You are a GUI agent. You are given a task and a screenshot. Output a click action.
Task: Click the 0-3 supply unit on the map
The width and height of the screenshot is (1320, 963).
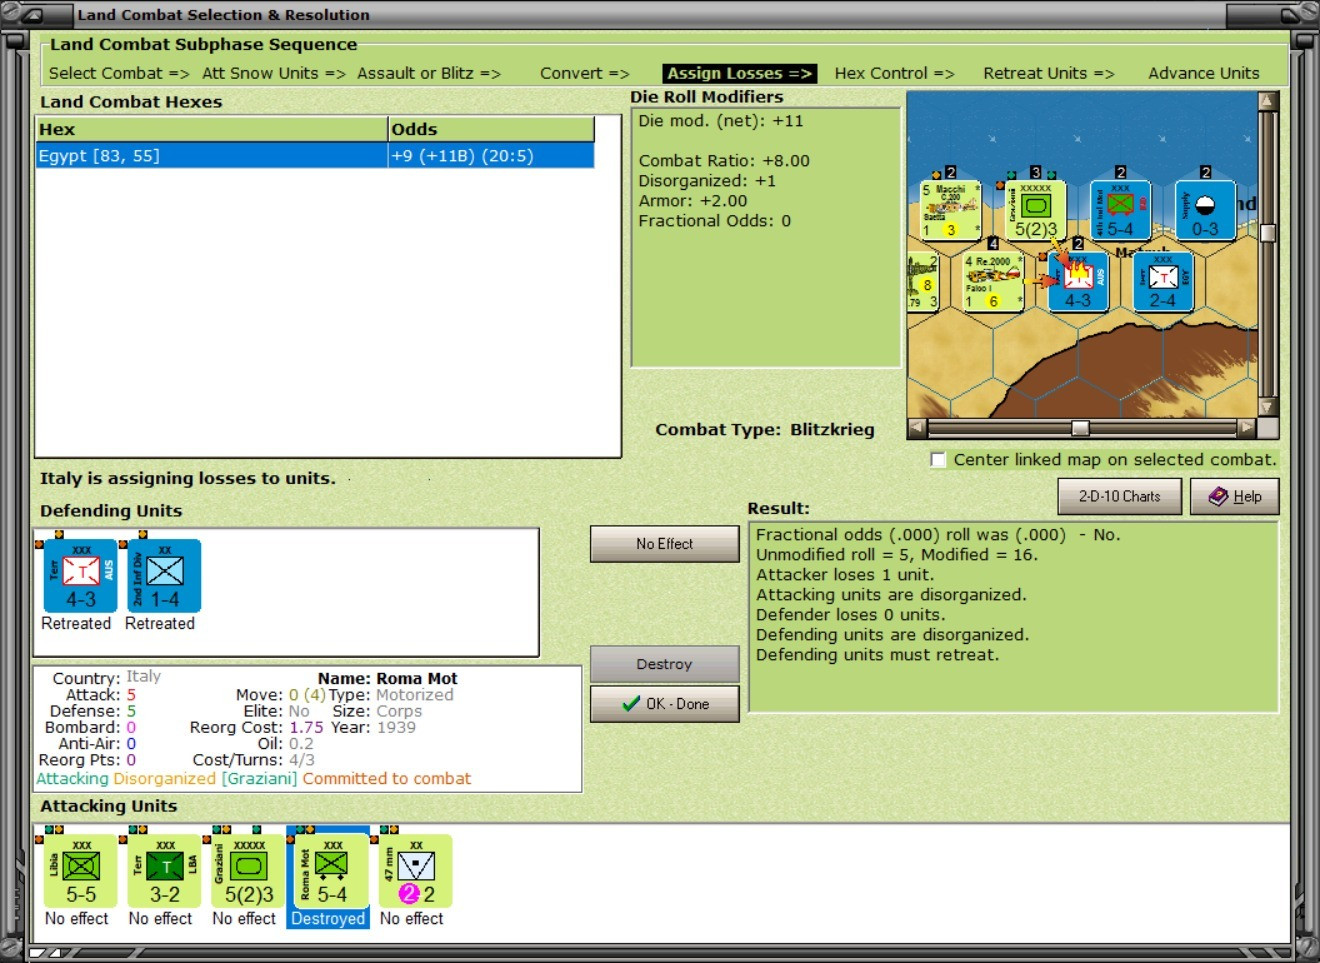tap(1205, 210)
